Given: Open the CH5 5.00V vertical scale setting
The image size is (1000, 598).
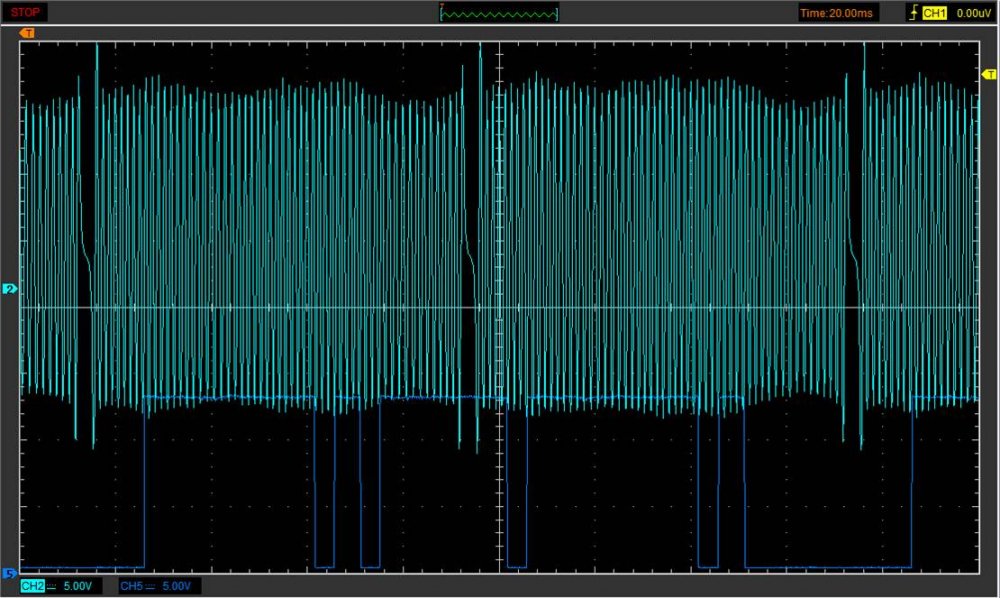Looking at the screenshot, I should 176,586.
